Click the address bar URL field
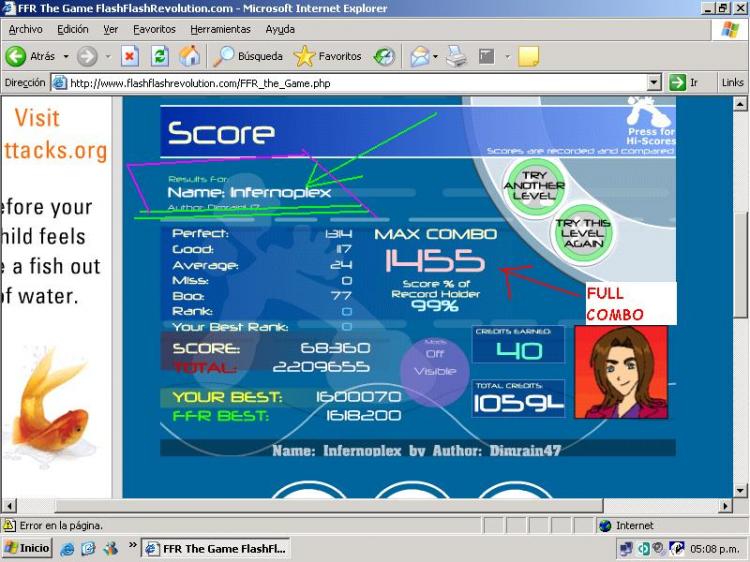 (350, 83)
